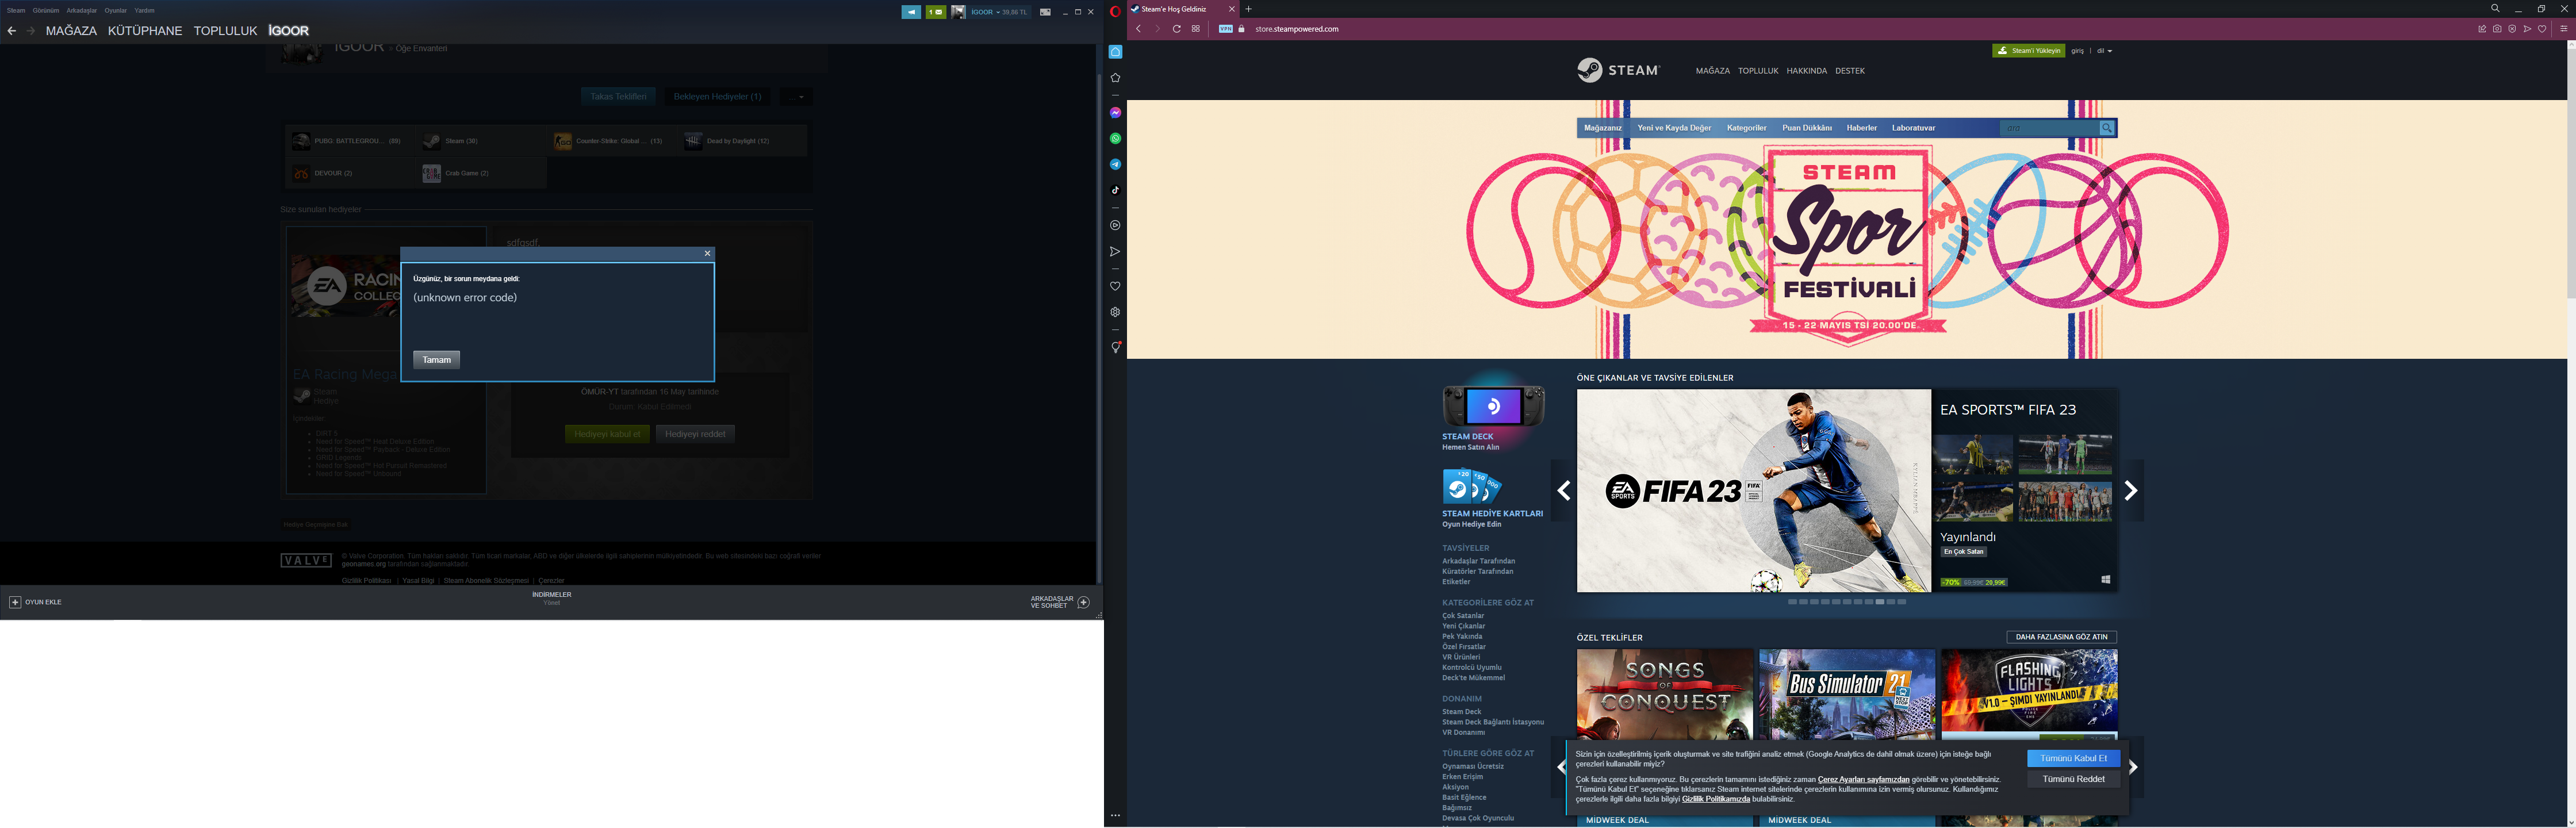The width and height of the screenshot is (2576, 828).
Task: Show next featured game carousel arrow
Action: coord(2130,490)
